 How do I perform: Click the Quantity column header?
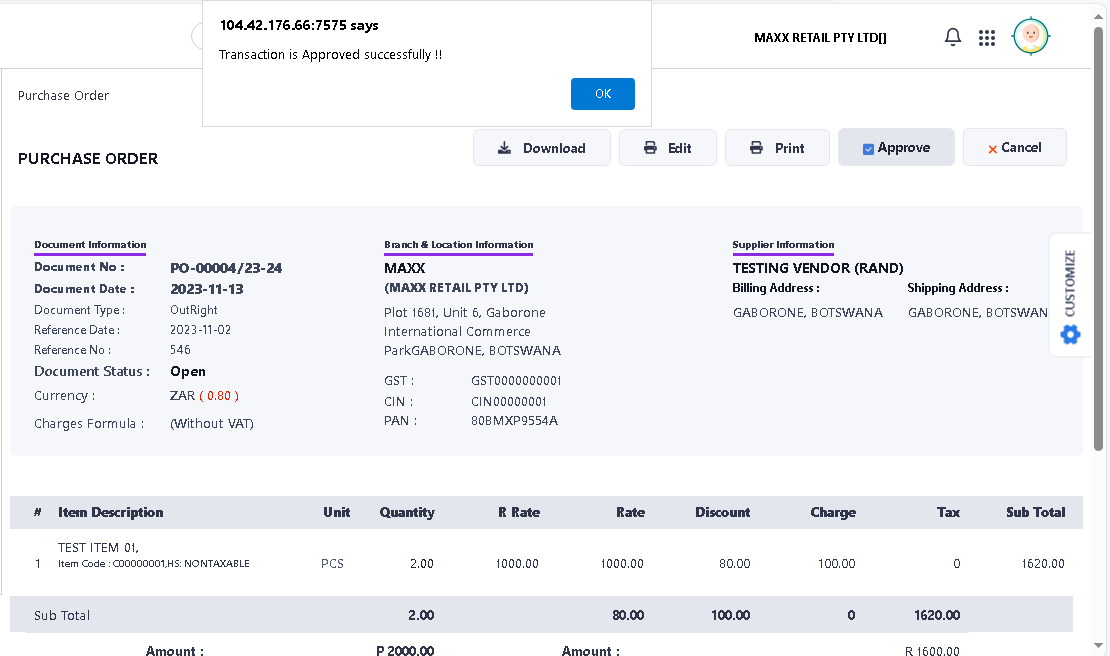(406, 512)
